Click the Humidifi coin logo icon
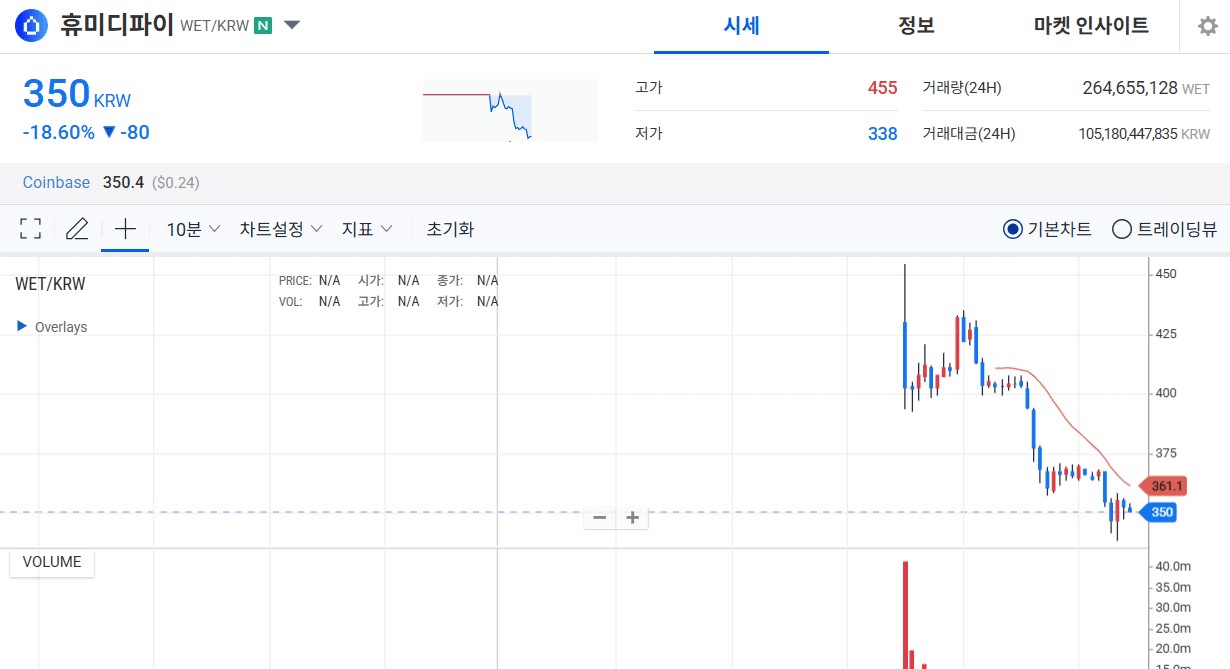This screenshot has width=1230, height=669. [x=34, y=26]
